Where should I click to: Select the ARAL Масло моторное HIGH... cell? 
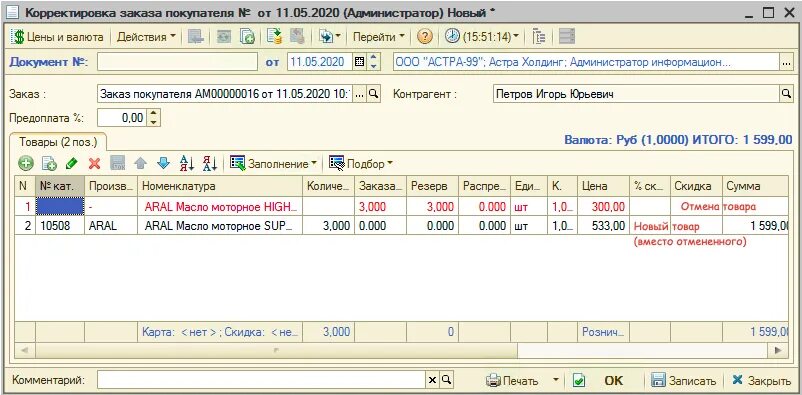[x=220, y=207]
